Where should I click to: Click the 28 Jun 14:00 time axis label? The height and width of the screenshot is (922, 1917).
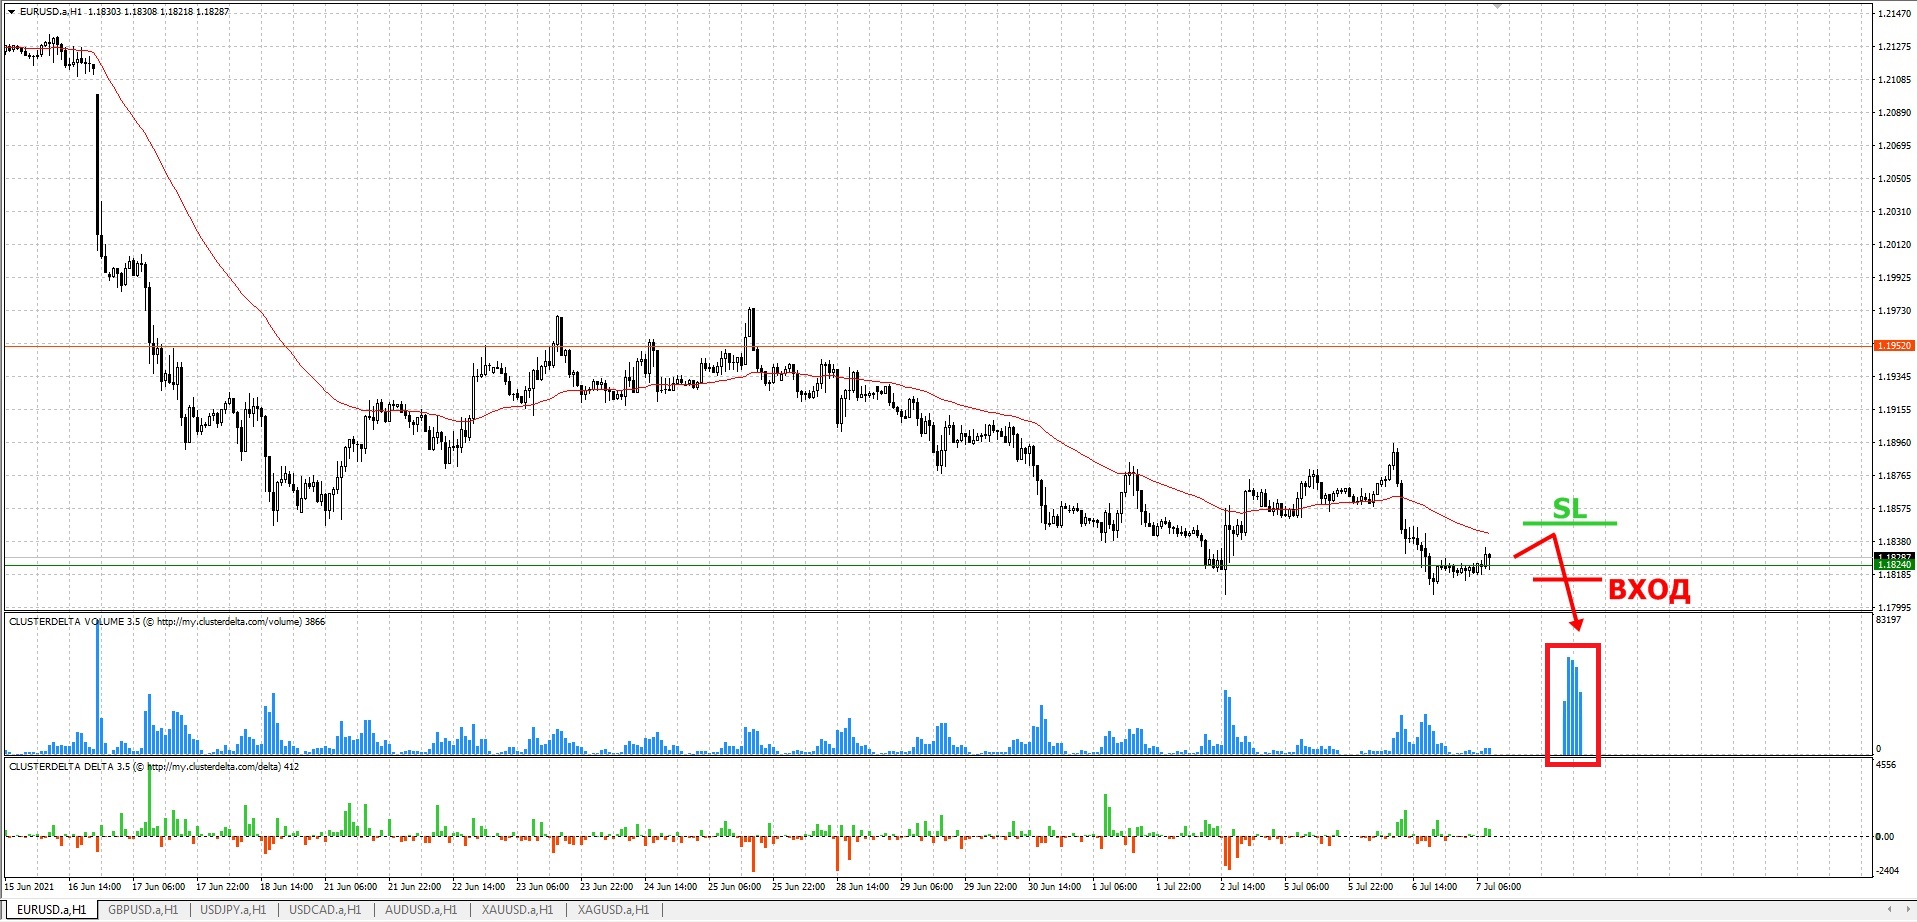coord(862,887)
